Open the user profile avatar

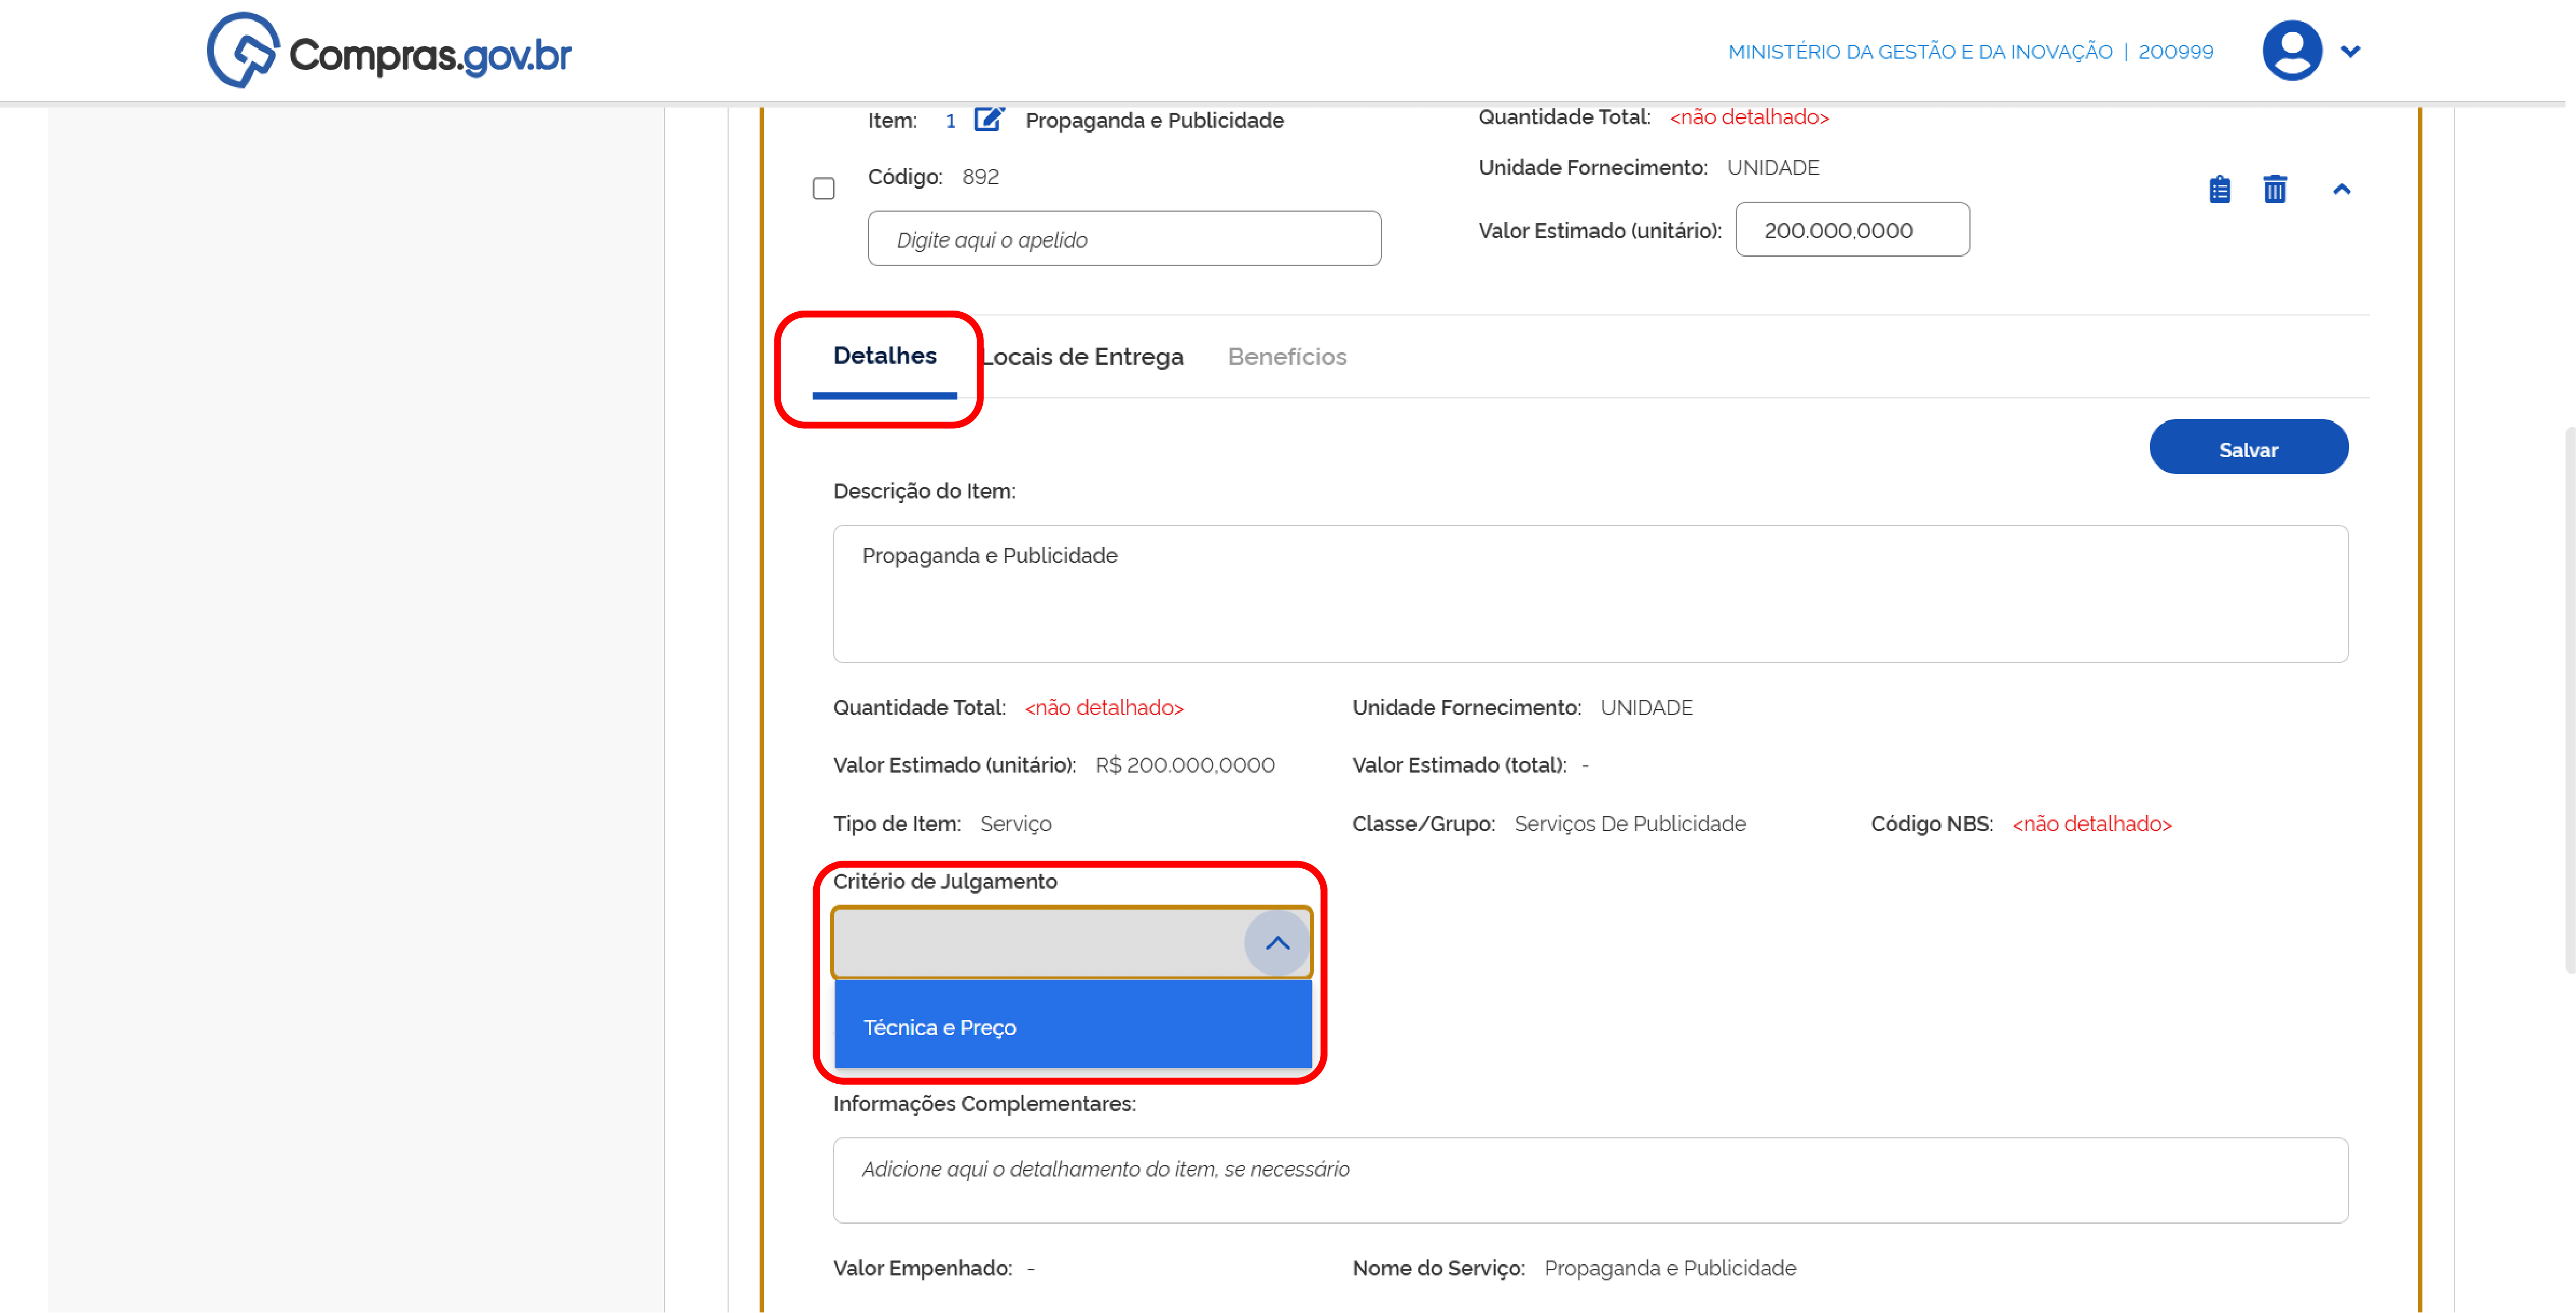click(2291, 50)
